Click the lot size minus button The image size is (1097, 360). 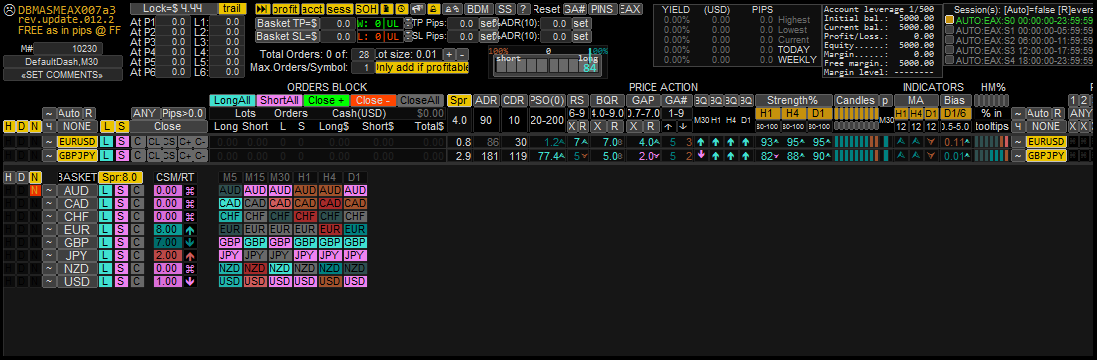click(x=462, y=55)
